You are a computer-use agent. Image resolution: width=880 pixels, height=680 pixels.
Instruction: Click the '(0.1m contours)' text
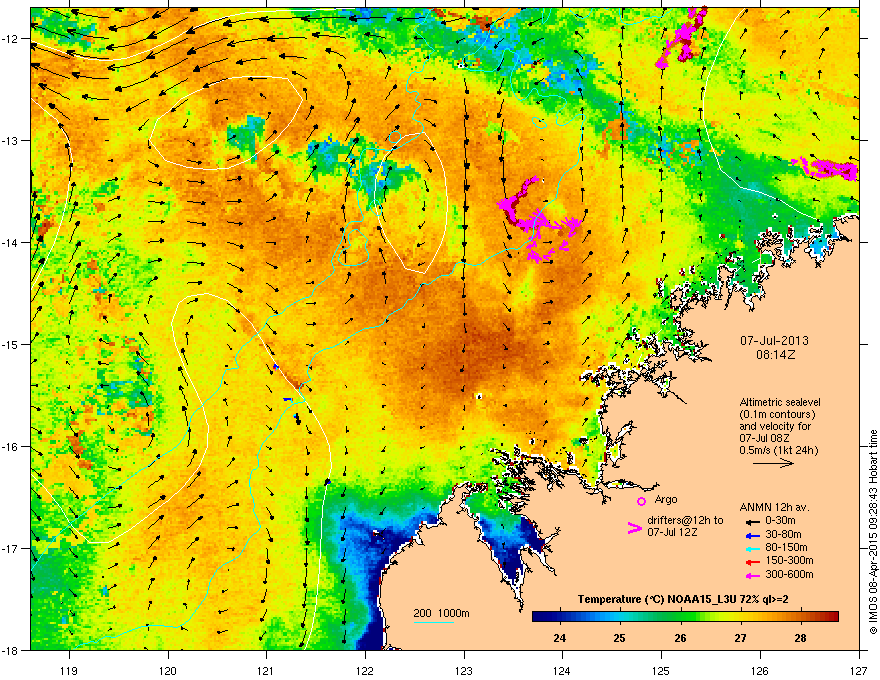pos(777,415)
